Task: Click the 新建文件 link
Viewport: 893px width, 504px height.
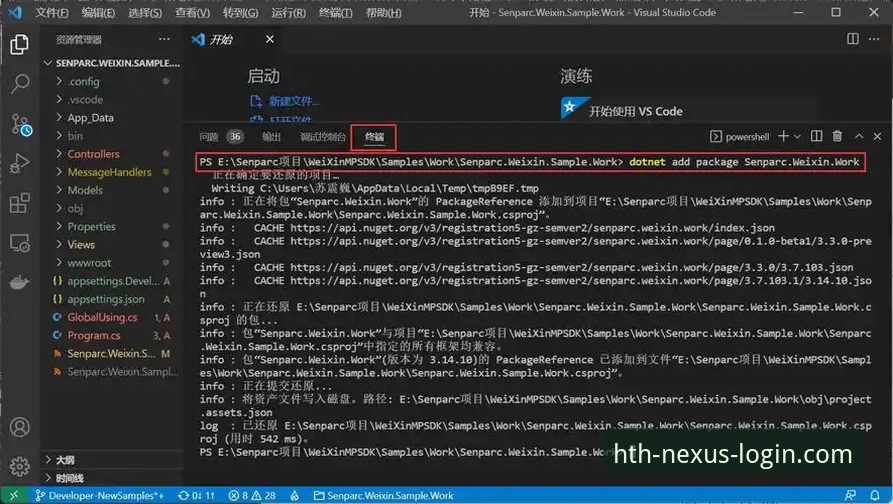Action: (x=293, y=101)
